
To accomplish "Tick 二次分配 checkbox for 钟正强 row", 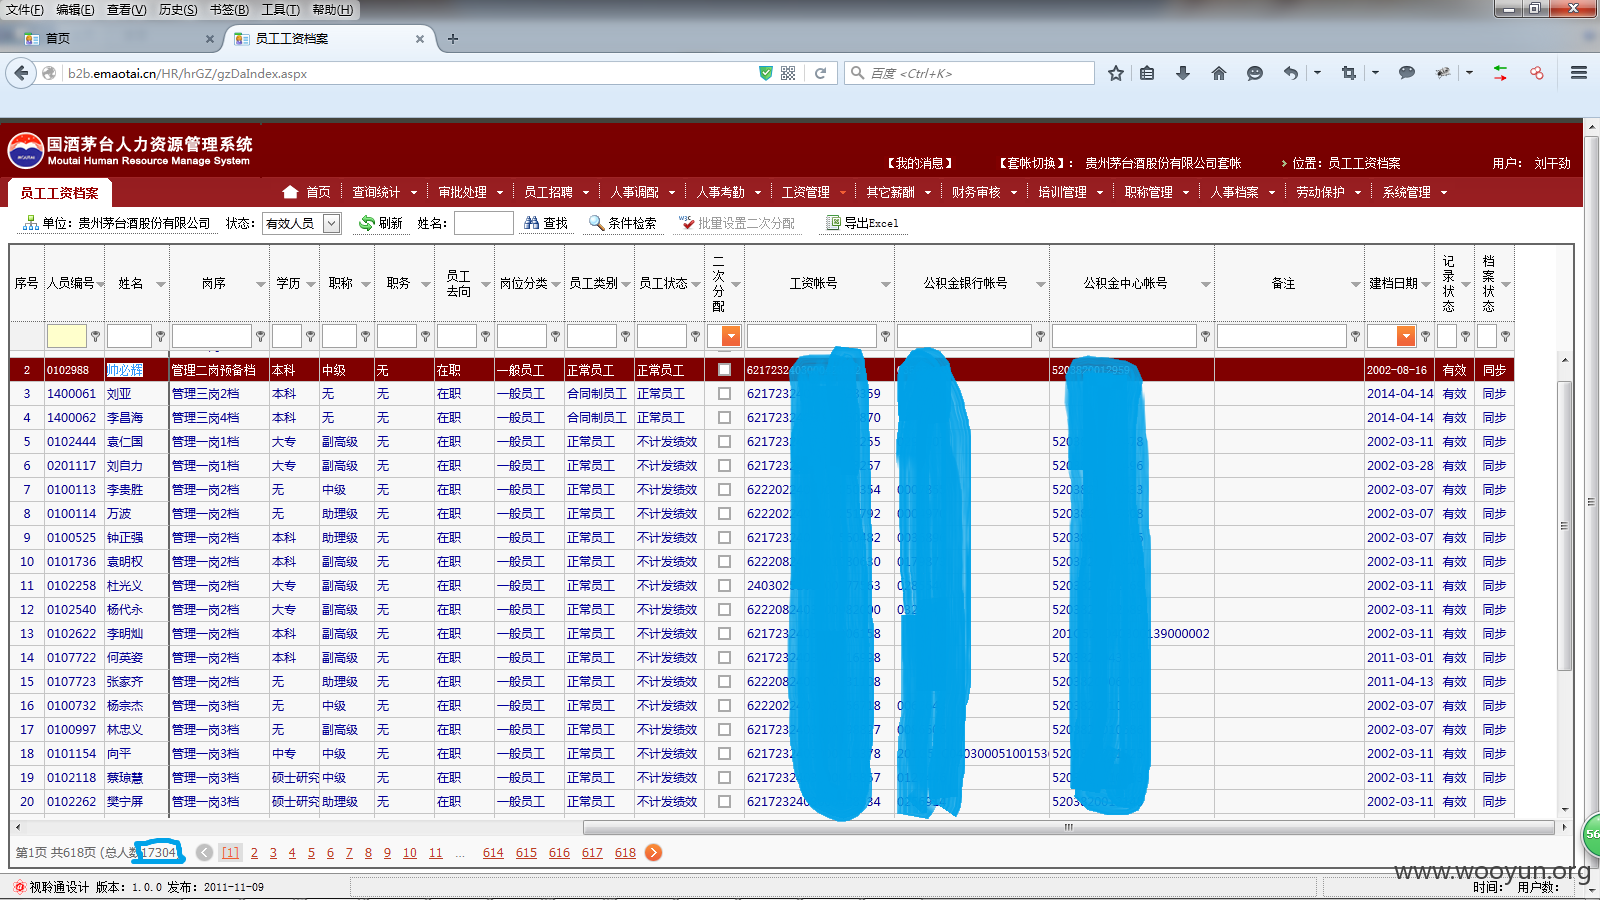I will point(724,538).
